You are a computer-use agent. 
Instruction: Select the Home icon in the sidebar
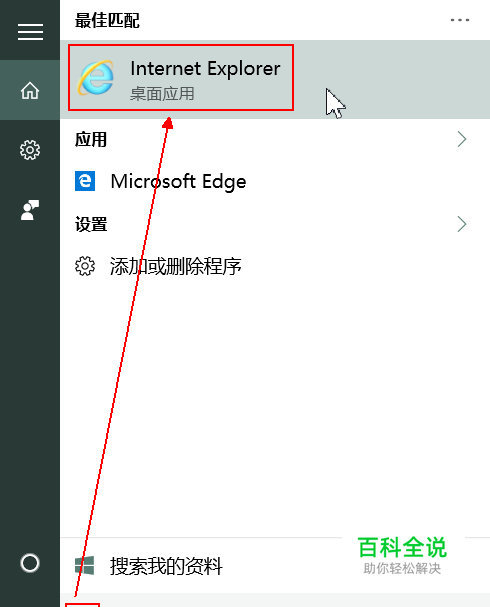(30, 91)
